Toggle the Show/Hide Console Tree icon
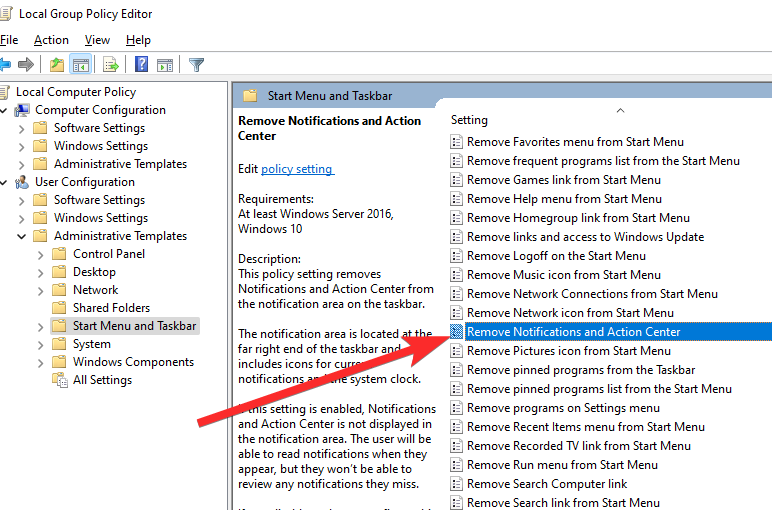 (x=81, y=64)
